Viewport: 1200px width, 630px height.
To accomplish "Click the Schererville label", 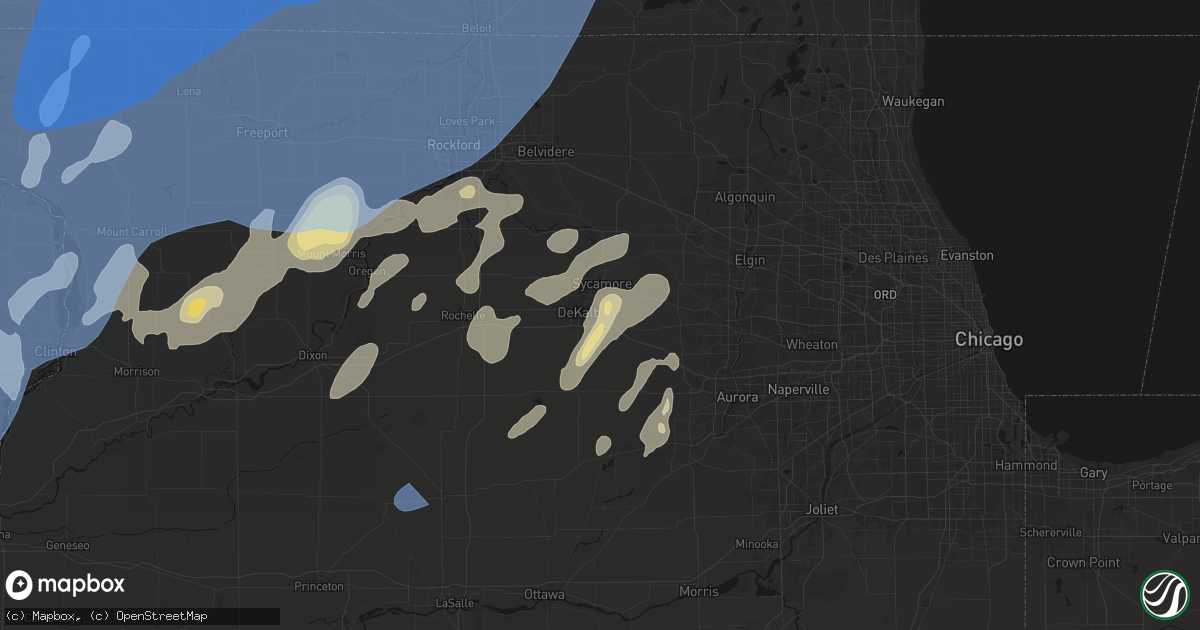I will pyautogui.click(x=1050, y=532).
